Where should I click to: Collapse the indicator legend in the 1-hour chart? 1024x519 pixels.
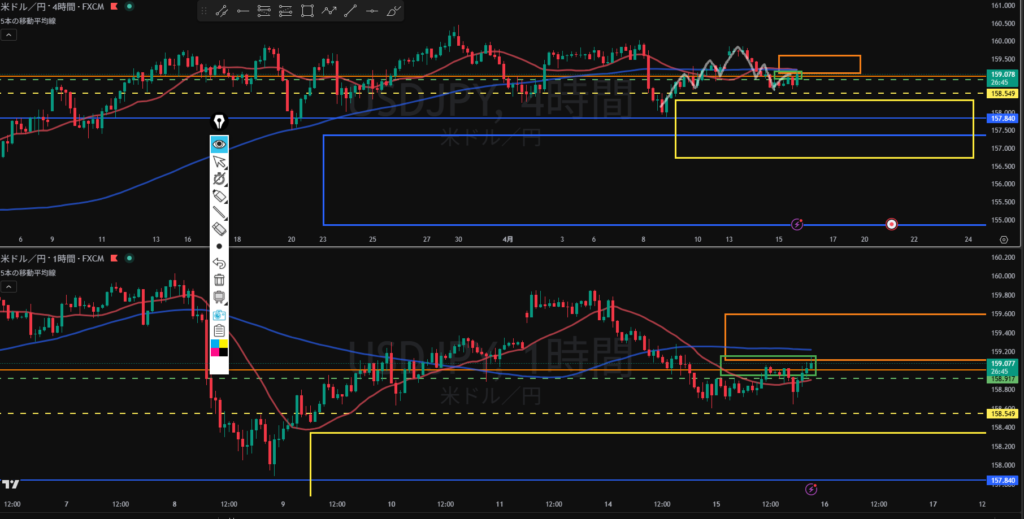pyautogui.click(x=8, y=287)
